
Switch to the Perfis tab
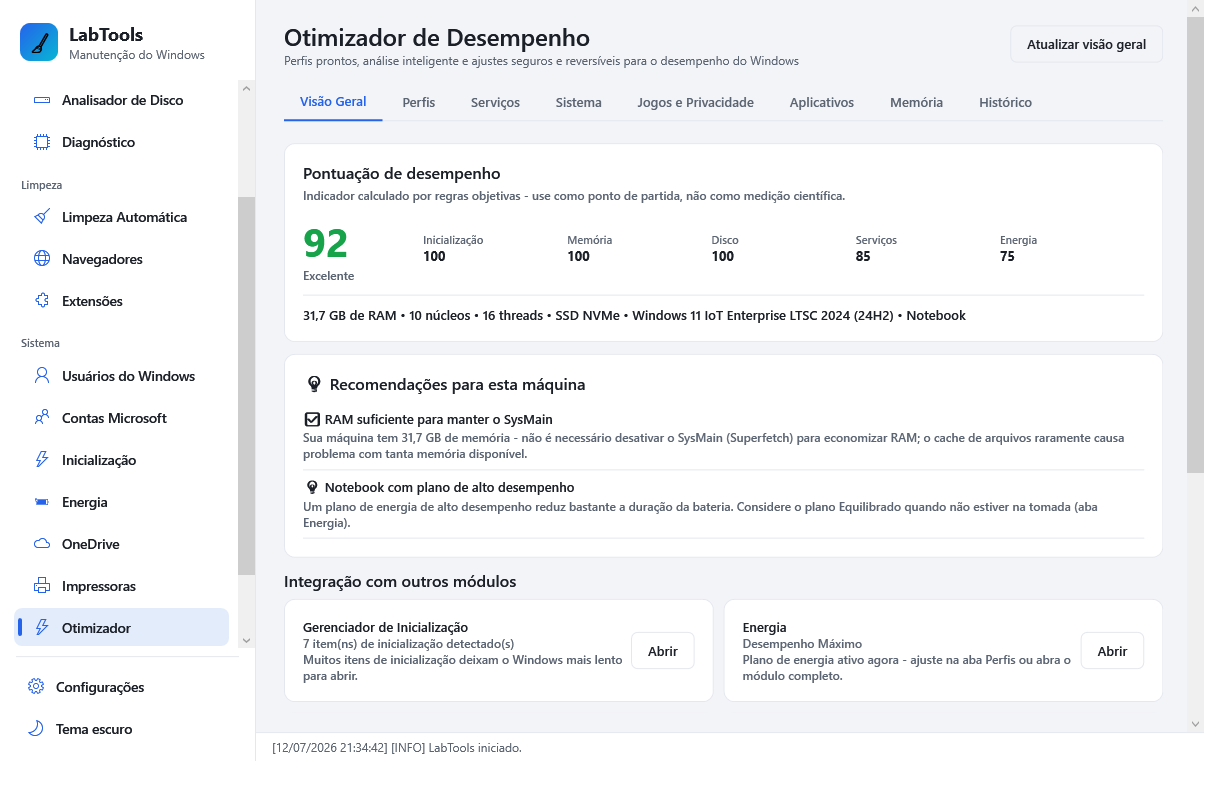419,102
